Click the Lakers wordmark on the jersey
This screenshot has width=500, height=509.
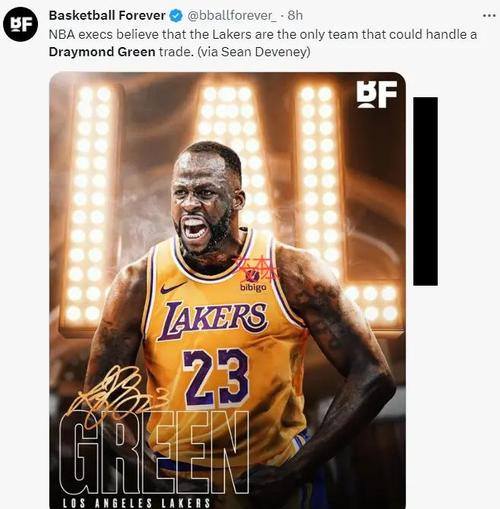point(212,320)
